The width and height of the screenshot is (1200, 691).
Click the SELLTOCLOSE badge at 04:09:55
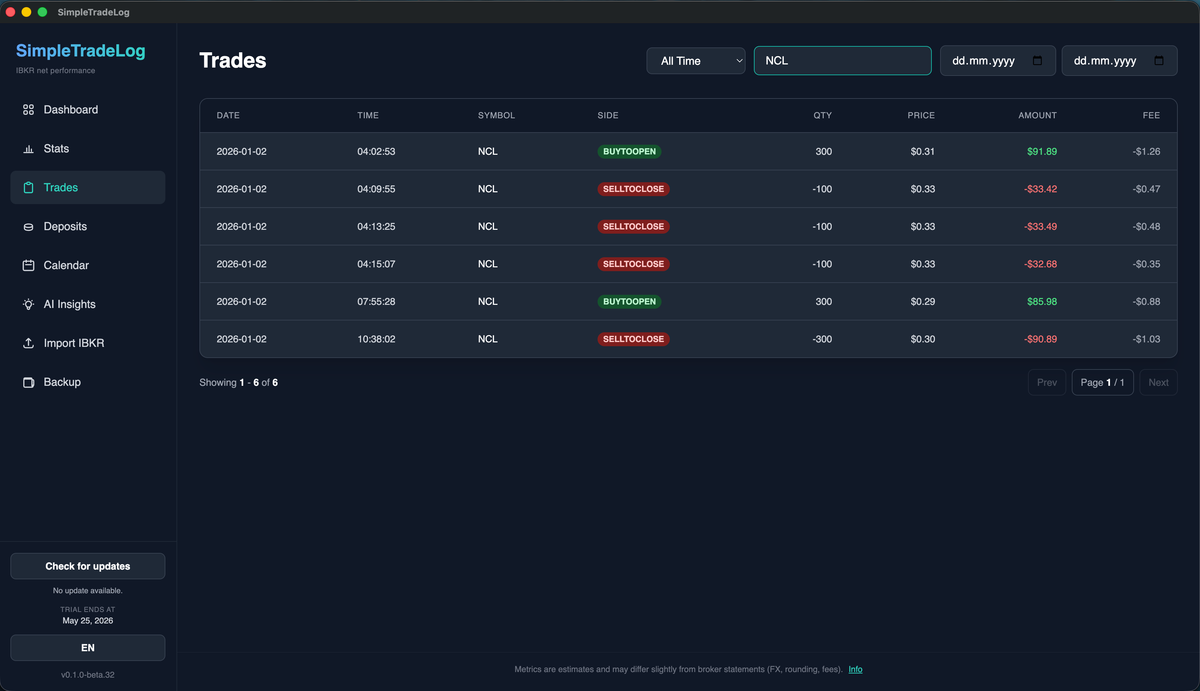pyautogui.click(x=633, y=189)
